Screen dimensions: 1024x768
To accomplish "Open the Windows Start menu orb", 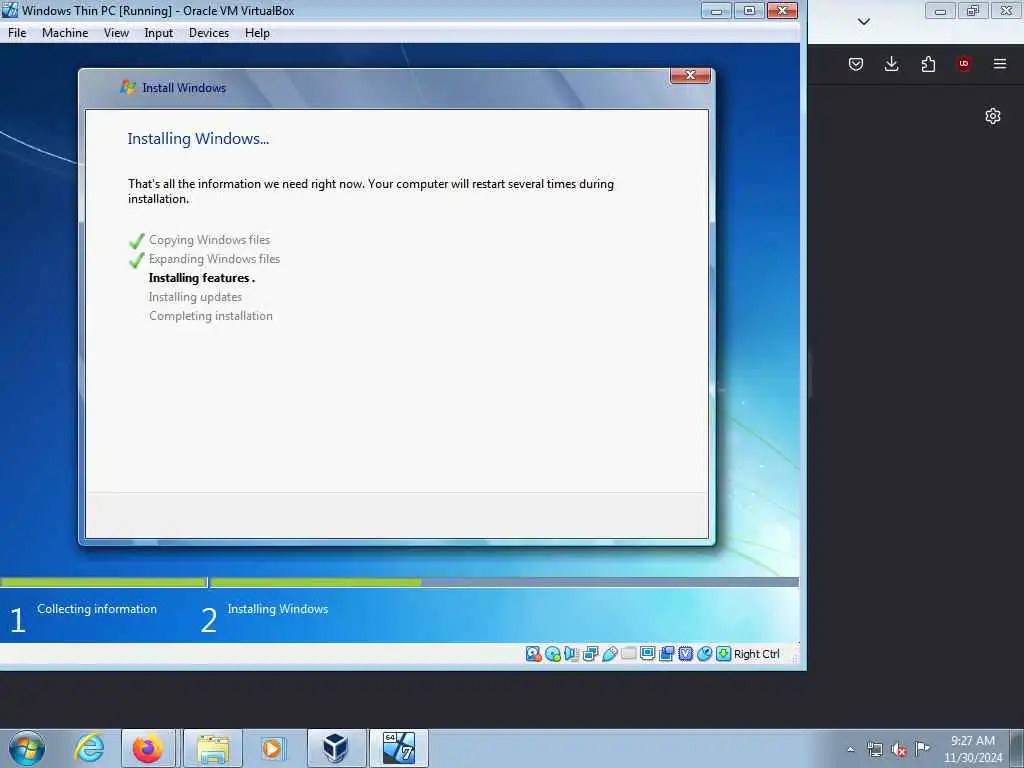I will click(x=27, y=748).
